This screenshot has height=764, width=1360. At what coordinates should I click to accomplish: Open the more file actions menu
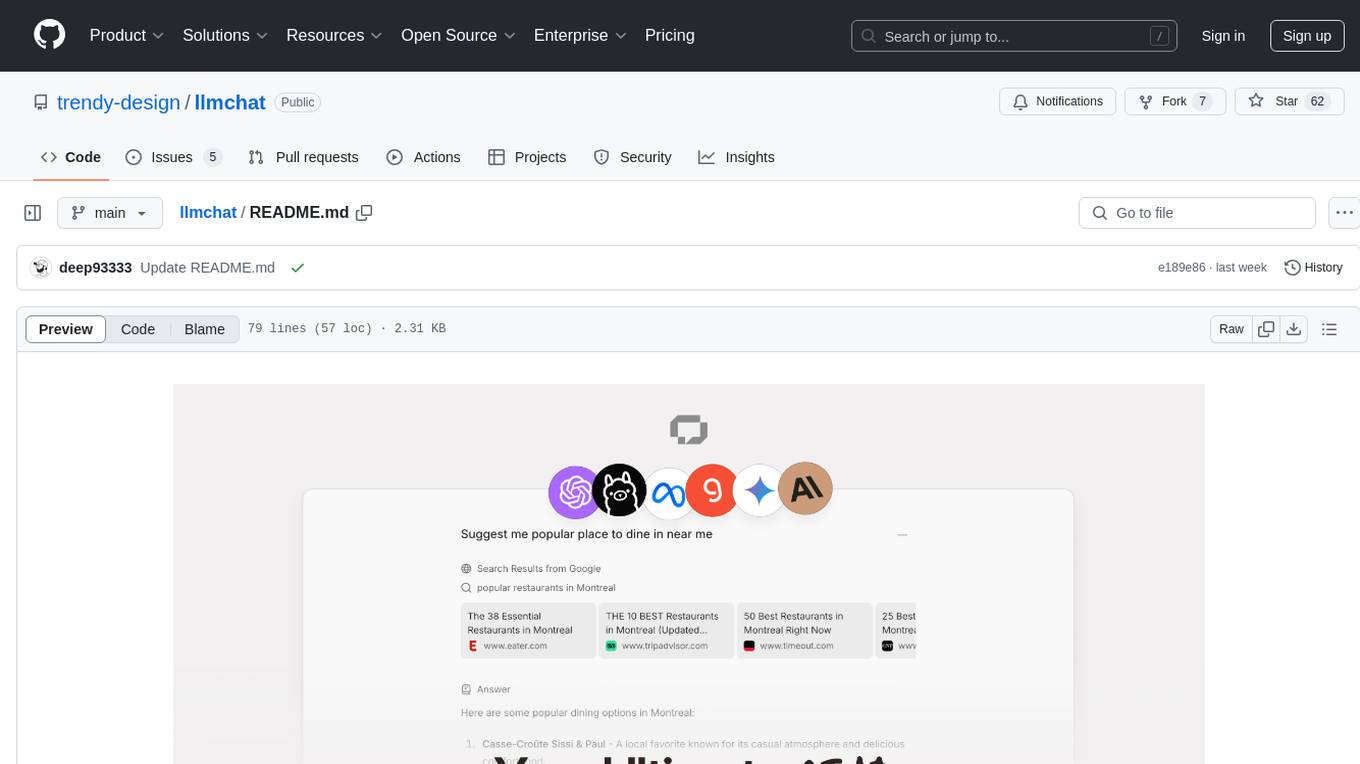[x=1344, y=213]
